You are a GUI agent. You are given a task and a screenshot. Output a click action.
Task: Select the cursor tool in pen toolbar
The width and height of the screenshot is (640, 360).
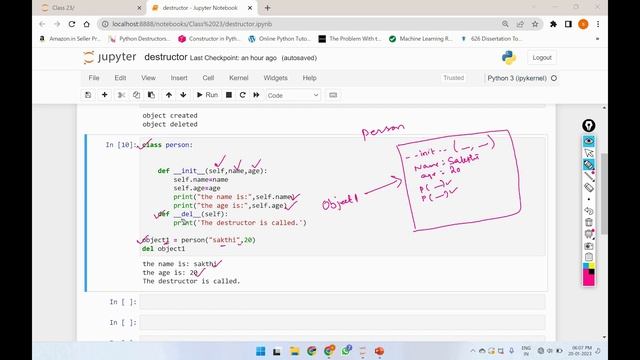coord(589,153)
